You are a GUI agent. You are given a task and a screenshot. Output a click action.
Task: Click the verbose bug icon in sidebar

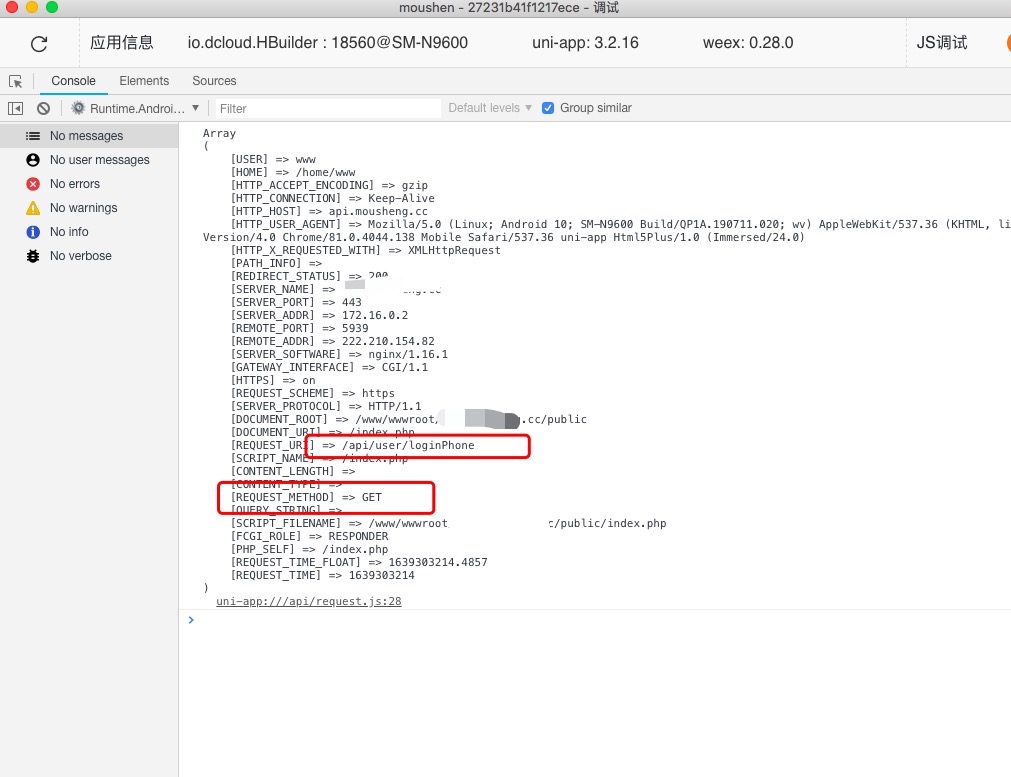pyautogui.click(x=33, y=256)
